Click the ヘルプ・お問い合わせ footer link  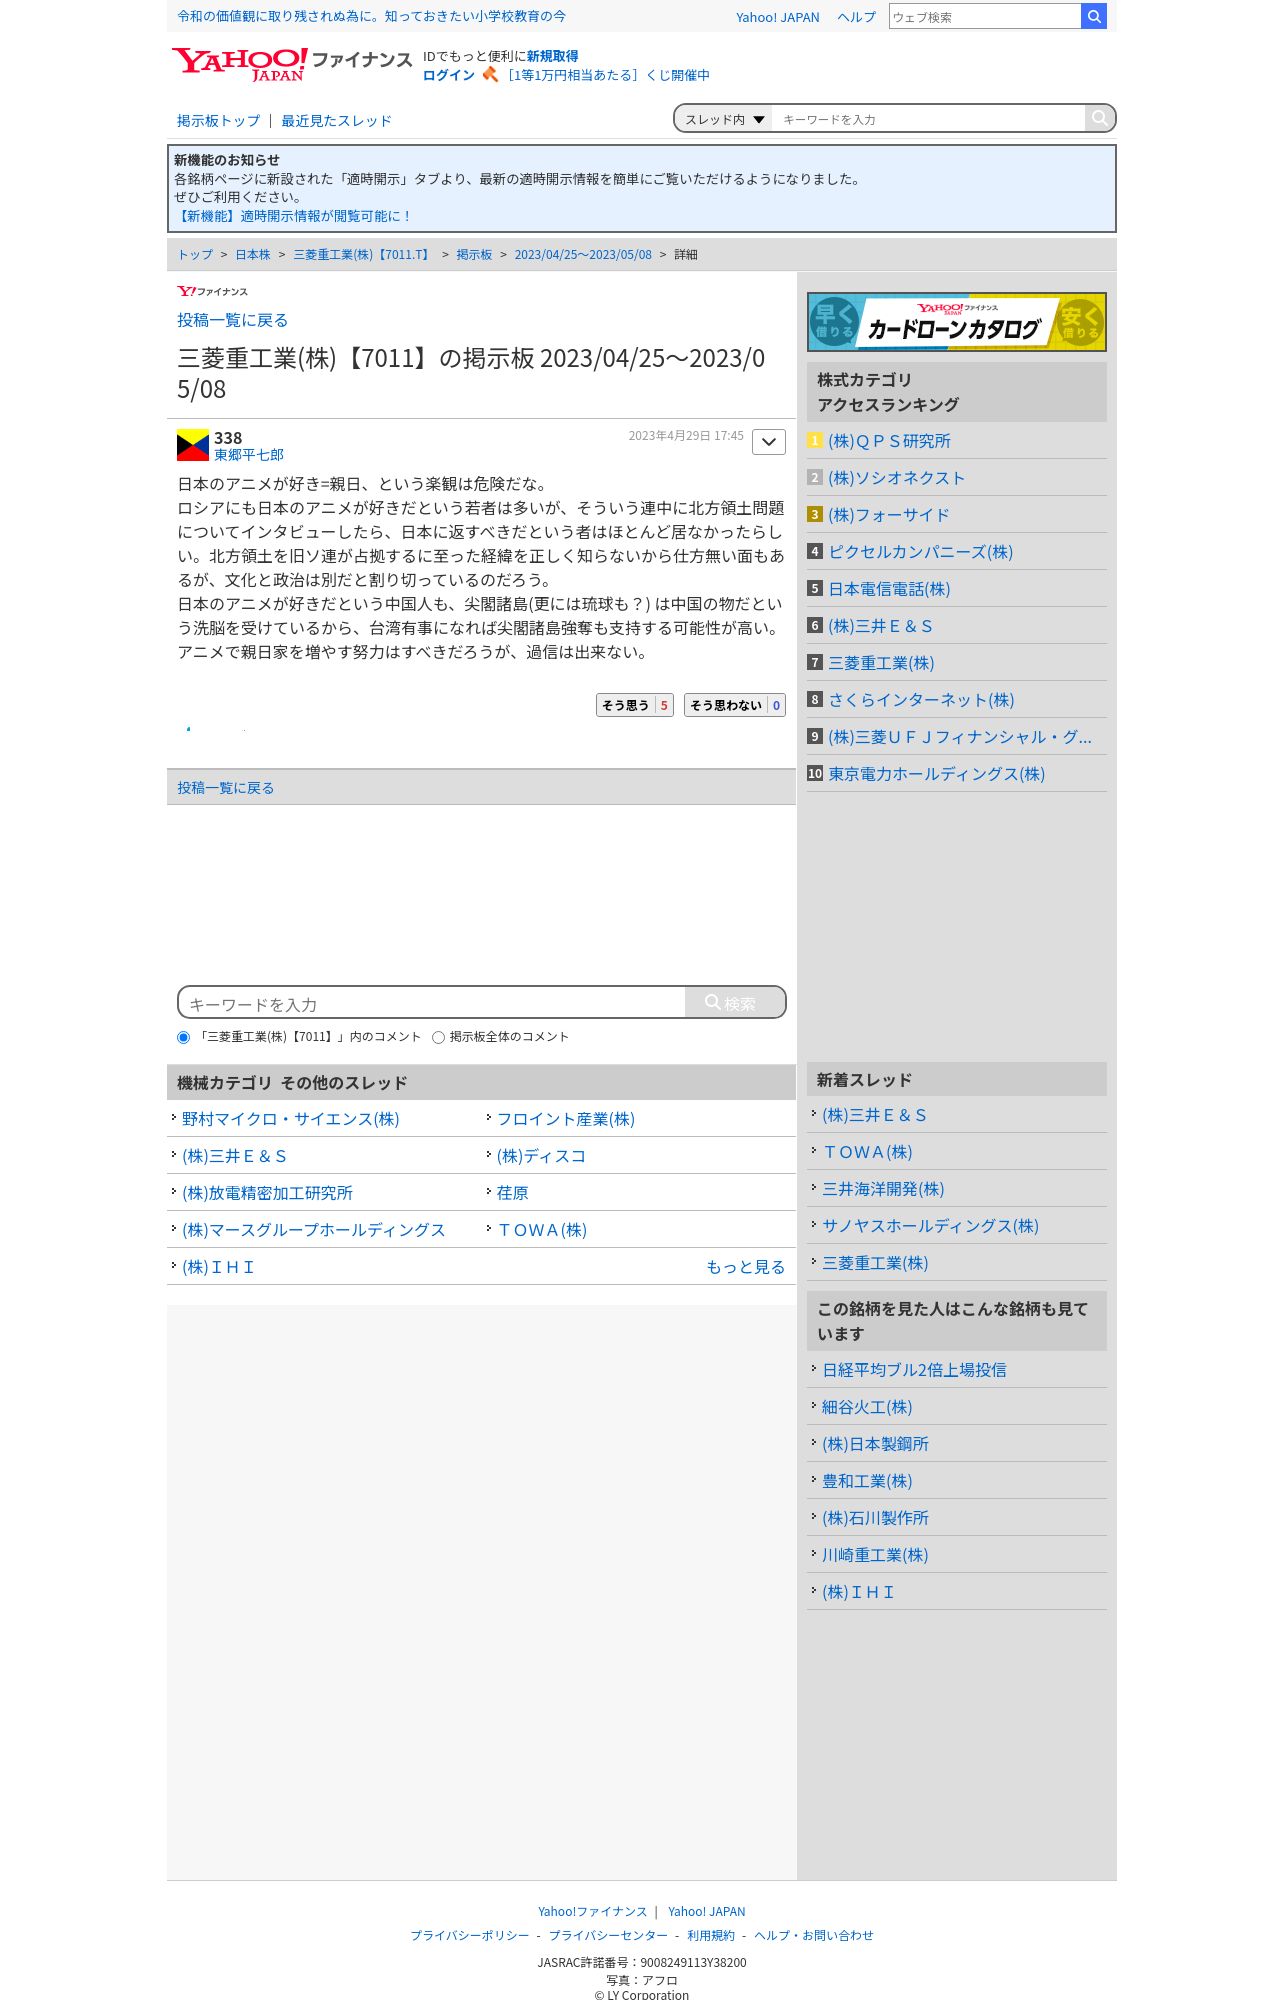[x=814, y=1936]
